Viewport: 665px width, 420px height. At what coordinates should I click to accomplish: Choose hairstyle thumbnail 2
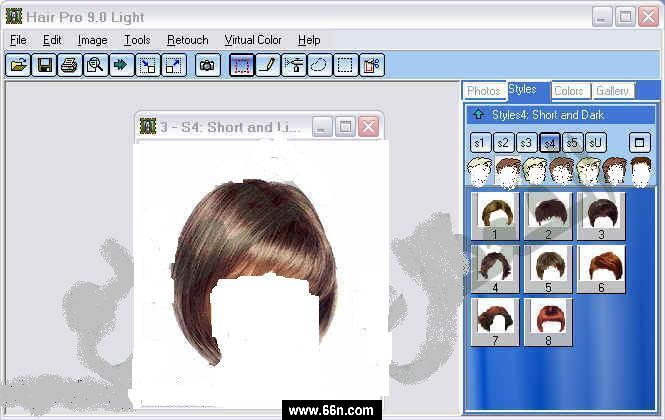tap(548, 216)
